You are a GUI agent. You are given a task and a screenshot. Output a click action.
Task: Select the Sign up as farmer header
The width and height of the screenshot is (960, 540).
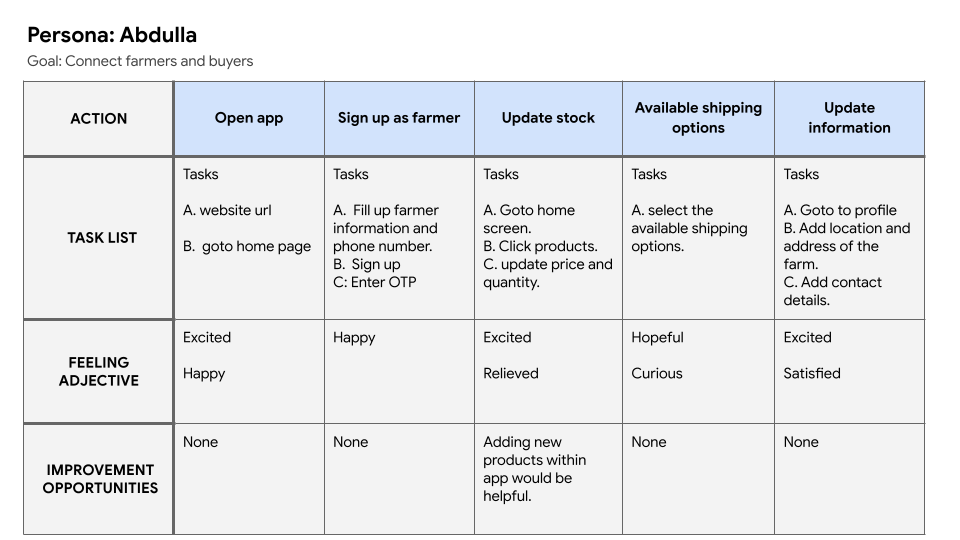[399, 119]
